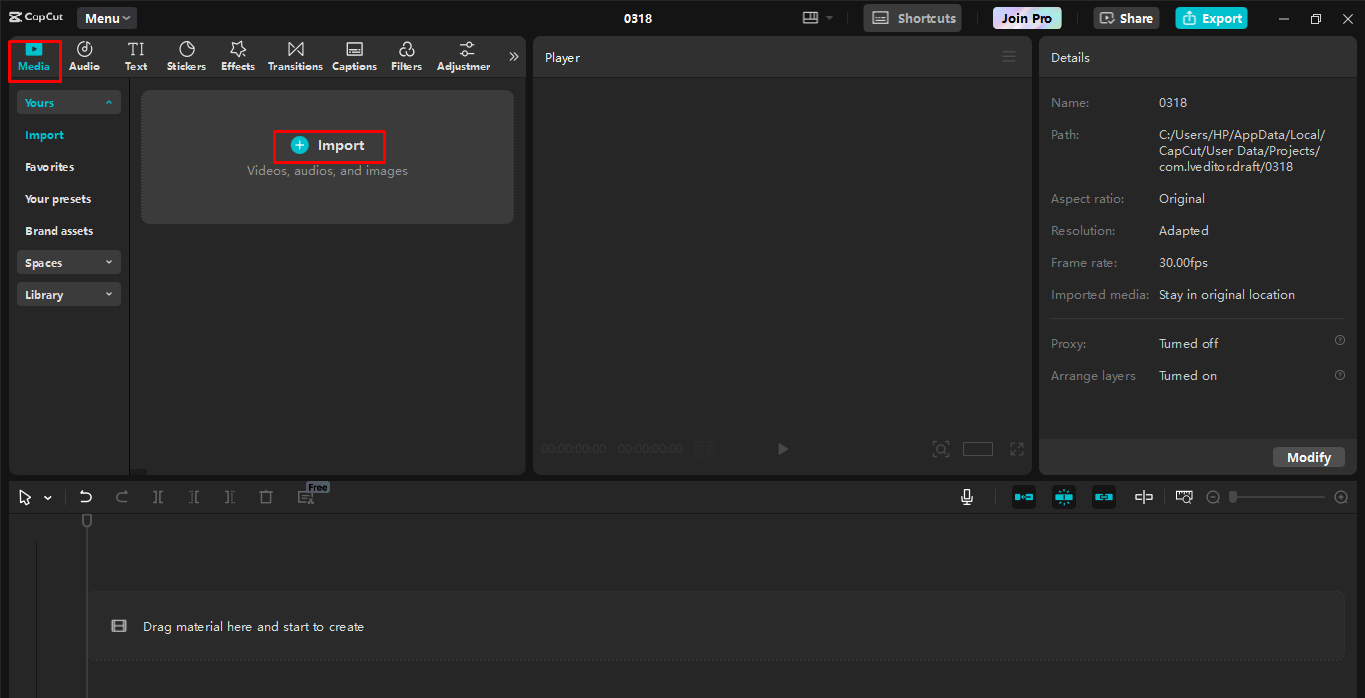The image size is (1365, 698).
Task: Open the timeline cover settings icon
Action: [x=1184, y=497]
